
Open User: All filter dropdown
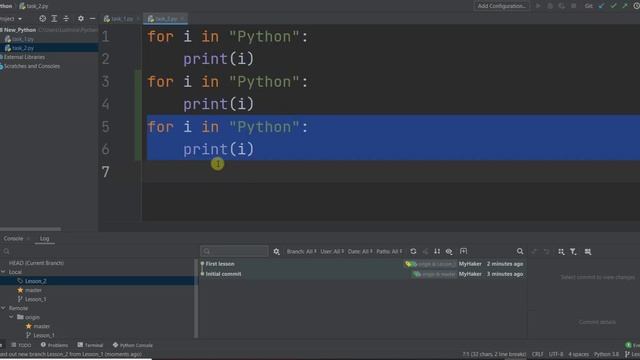[x=332, y=251]
